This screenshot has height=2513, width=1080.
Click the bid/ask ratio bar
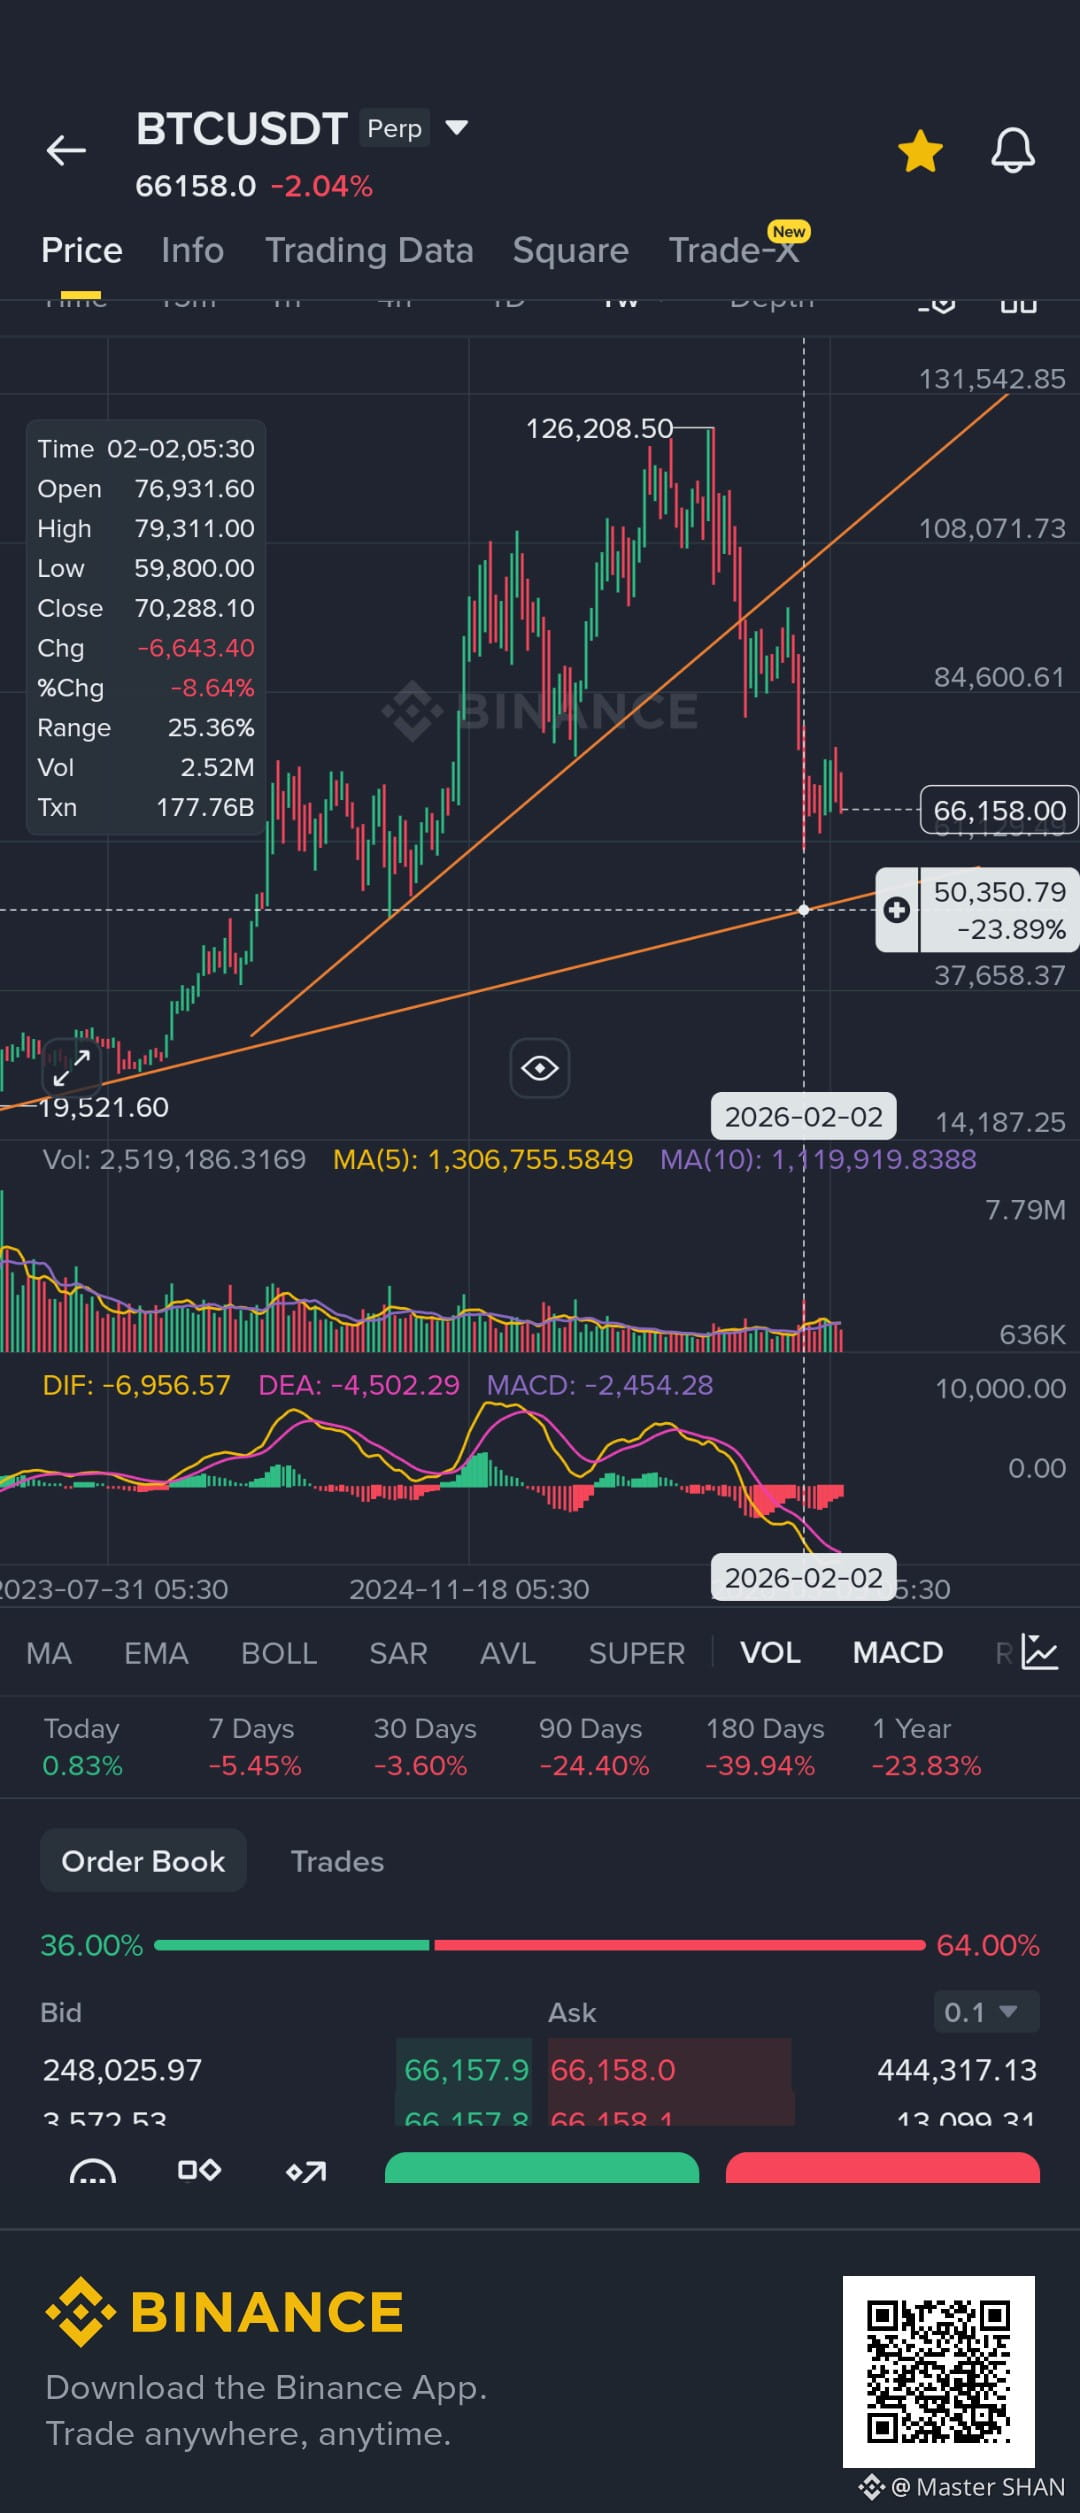click(540, 1945)
